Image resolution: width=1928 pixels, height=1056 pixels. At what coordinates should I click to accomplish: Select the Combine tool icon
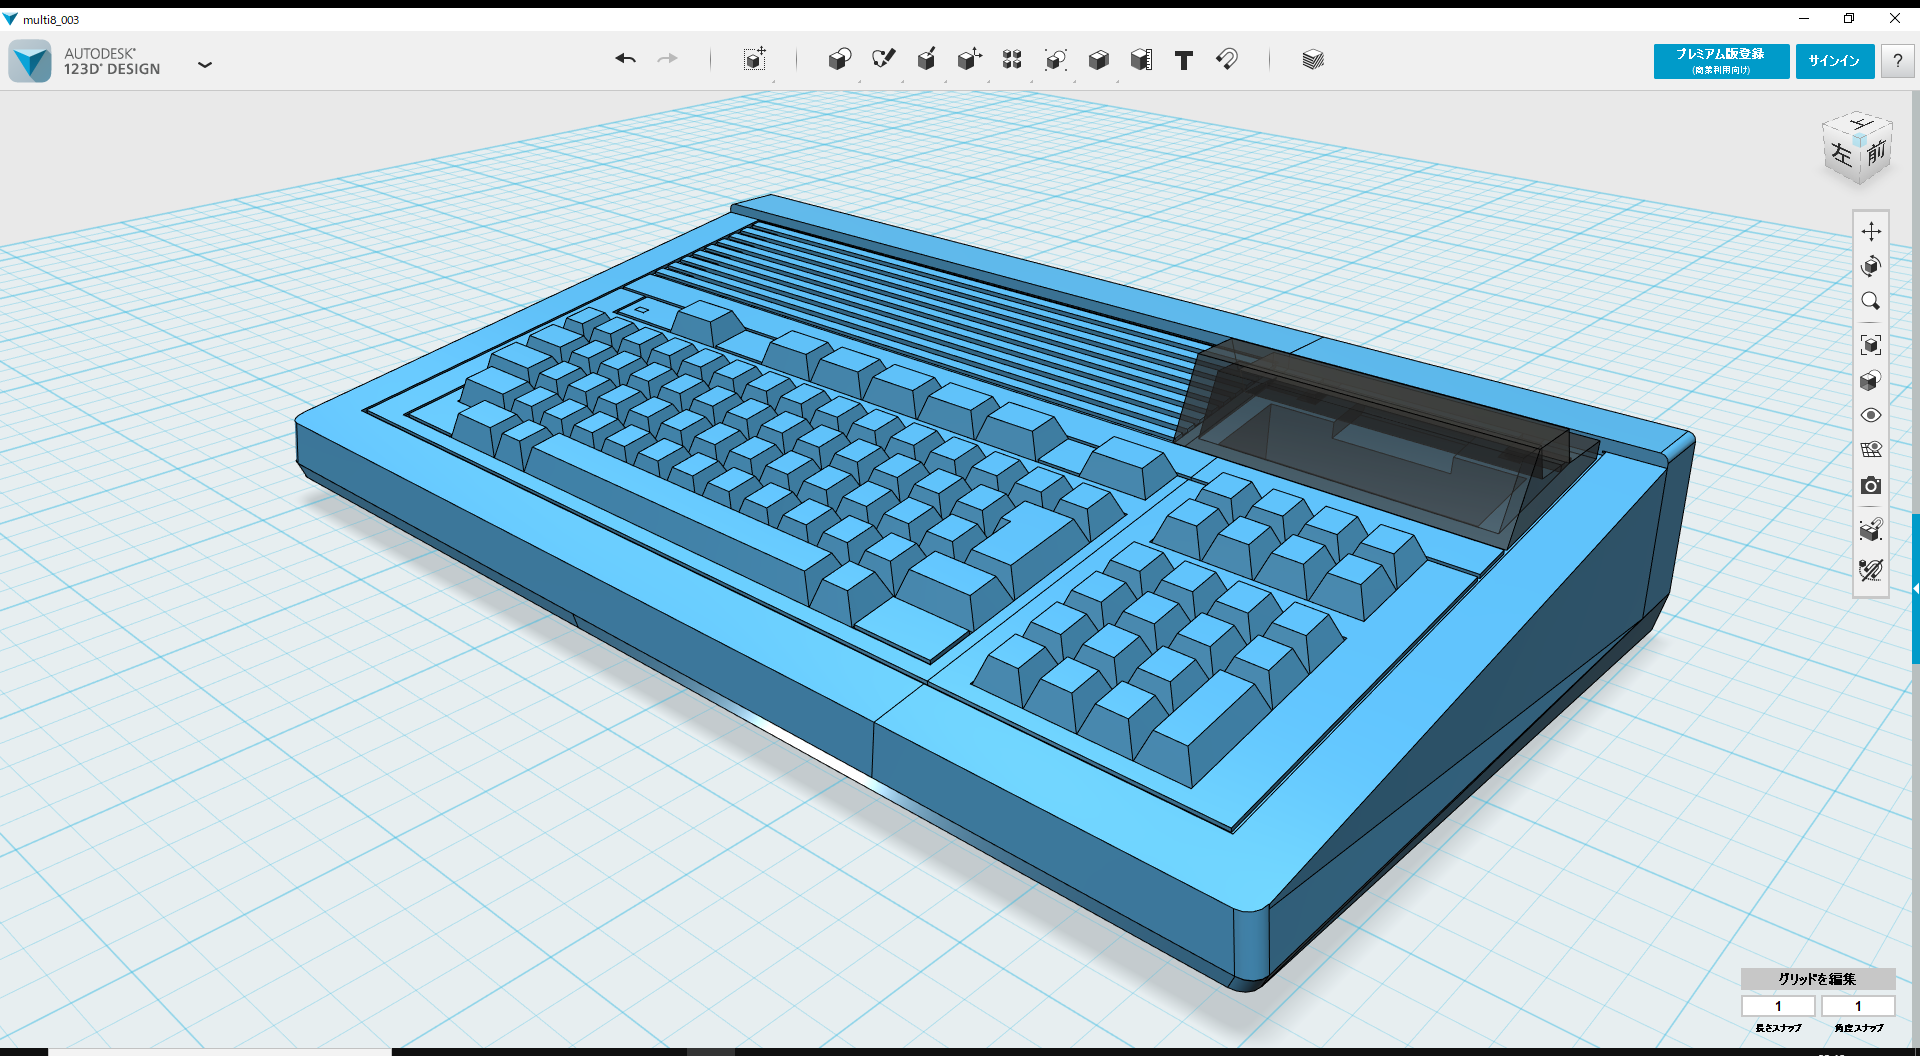click(x=1099, y=60)
